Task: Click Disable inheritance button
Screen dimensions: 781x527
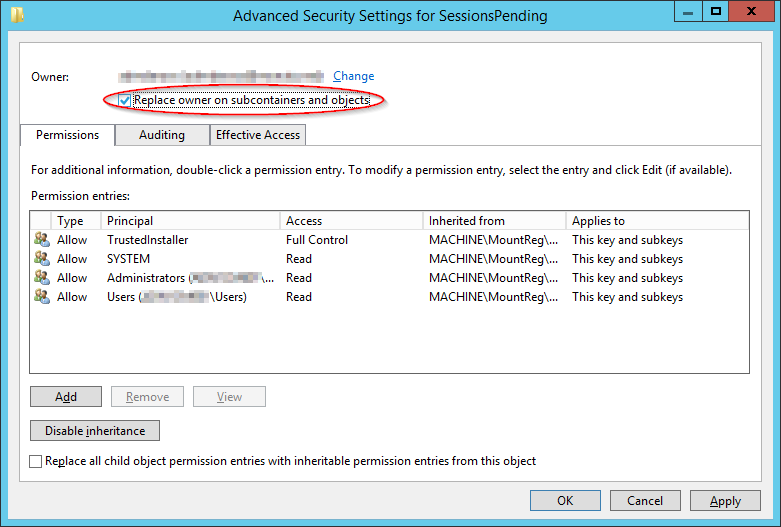Action: pyautogui.click(x=95, y=430)
